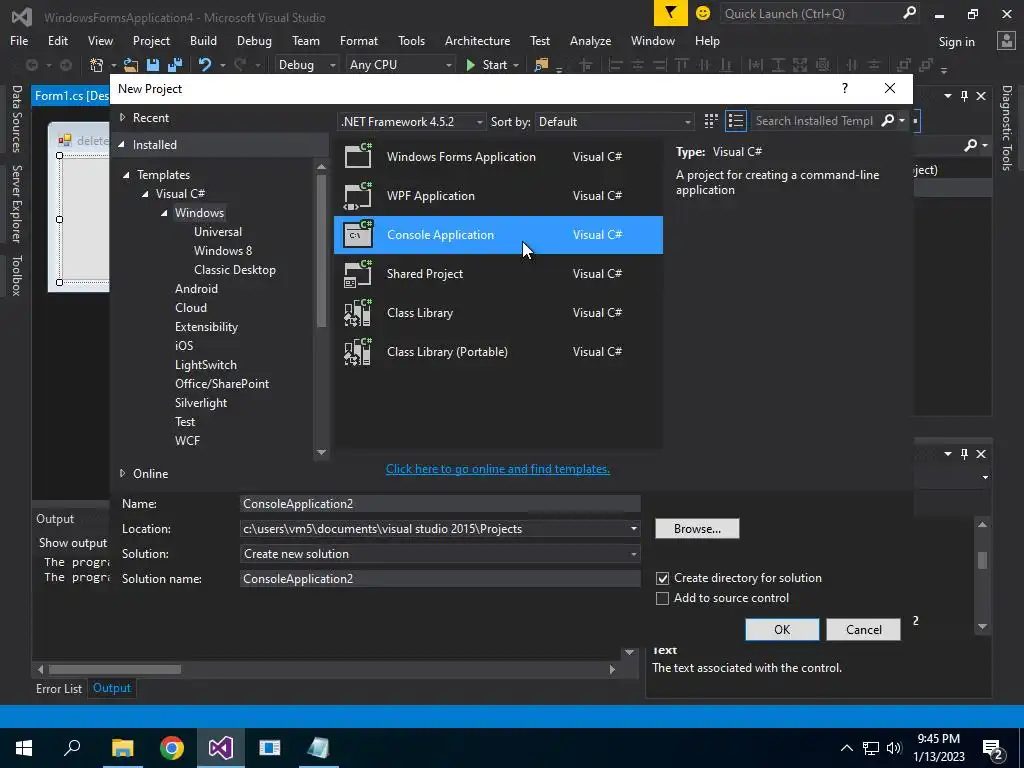Click the account profile icon near Sign in
This screenshot has width=1024, height=768.
[x=1006, y=41]
